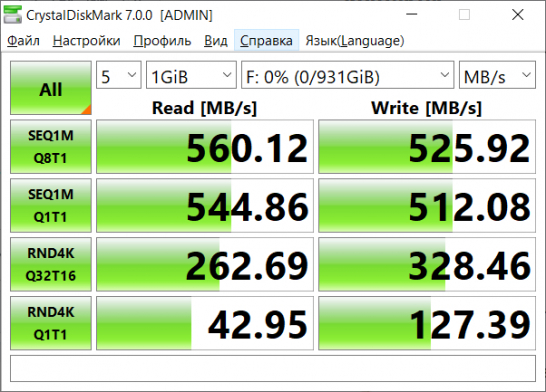Run the RND4K Q32T16 benchmark

point(51,264)
